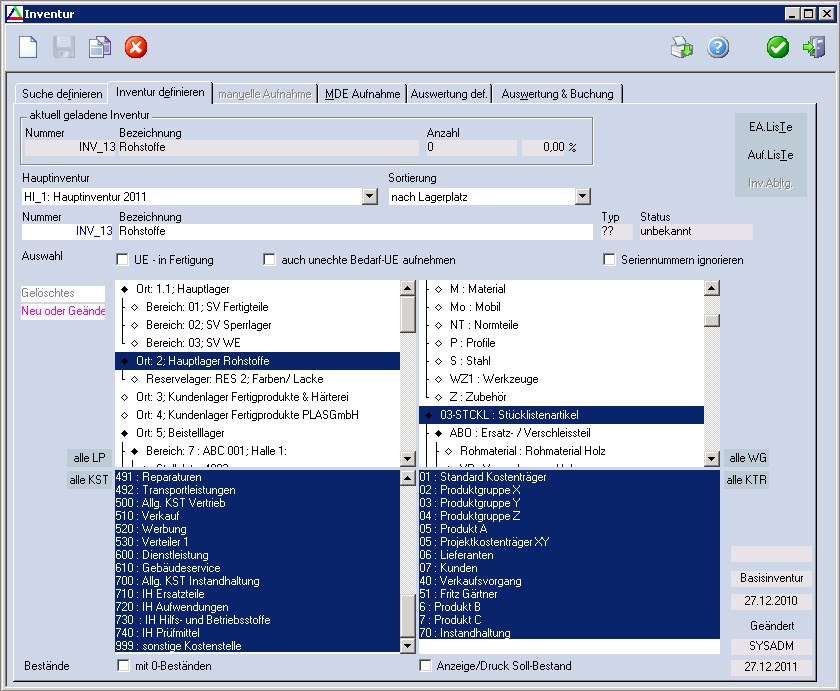Click the copy documents toolbar icon
The image size is (840, 691).
click(99, 47)
